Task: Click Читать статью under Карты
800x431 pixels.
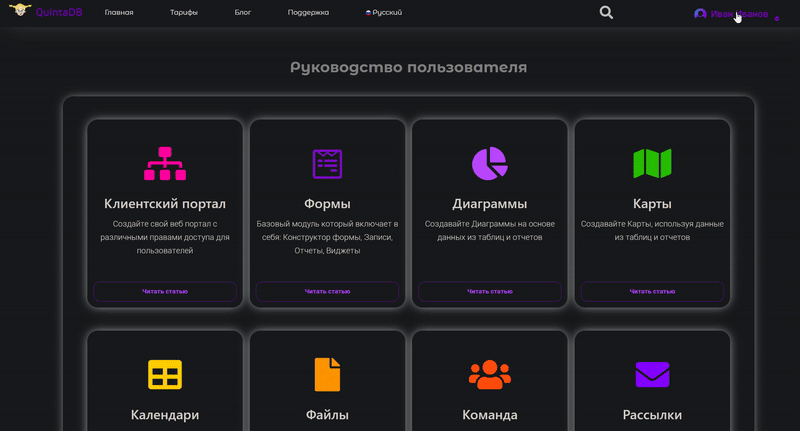Action: tap(652, 291)
